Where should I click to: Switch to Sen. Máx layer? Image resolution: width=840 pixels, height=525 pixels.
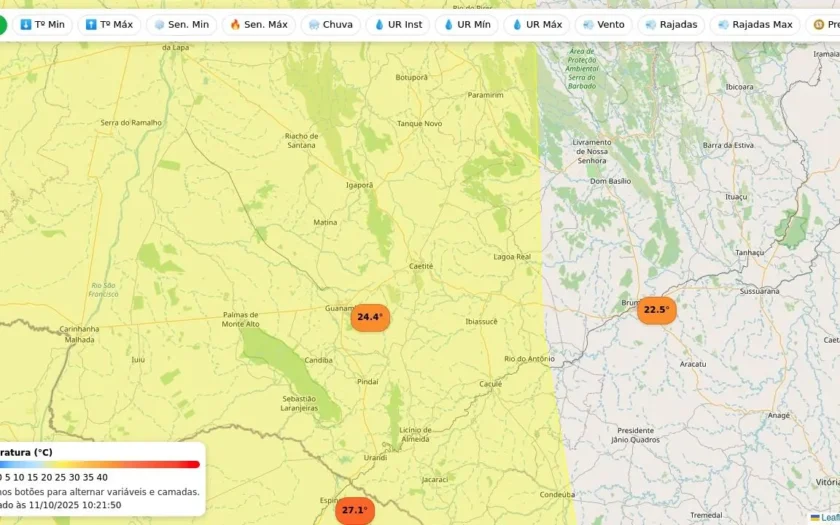click(259, 25)
